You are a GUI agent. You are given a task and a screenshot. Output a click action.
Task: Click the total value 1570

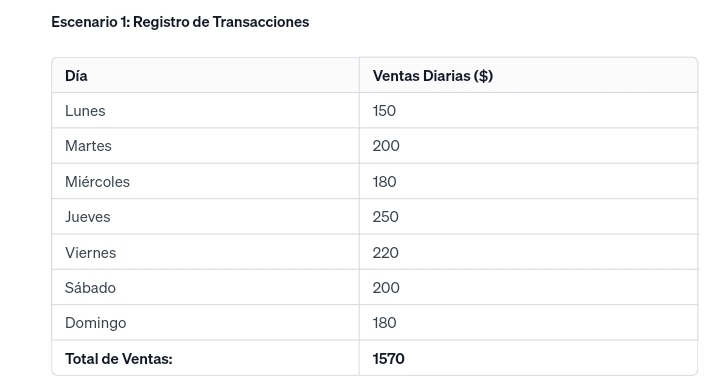[388, 359]
